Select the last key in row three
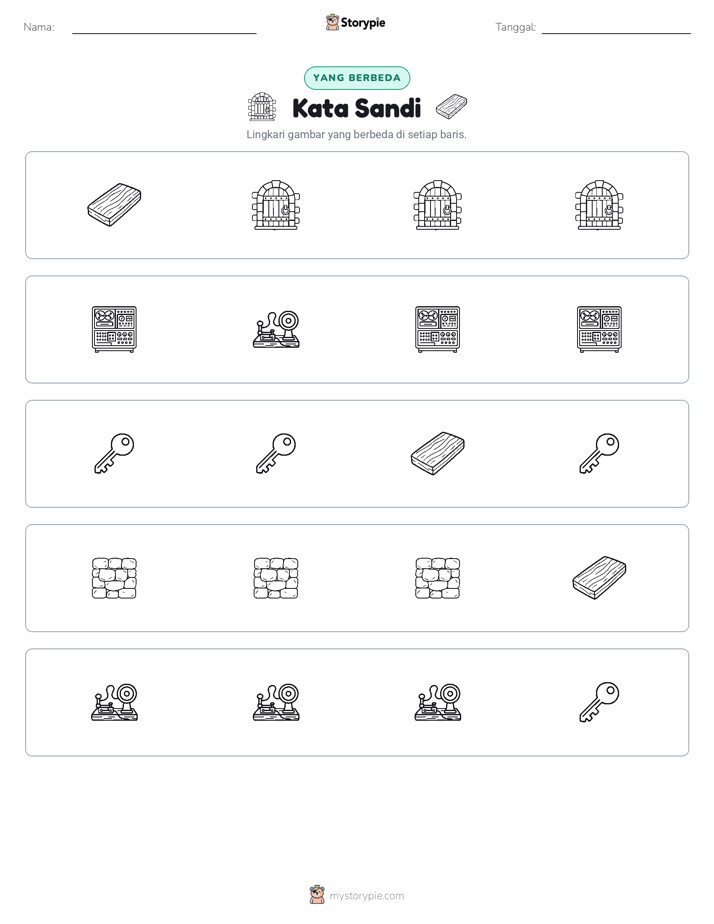Image resolution: width=714 pixels, height=924 pixels. pos(599,453)
